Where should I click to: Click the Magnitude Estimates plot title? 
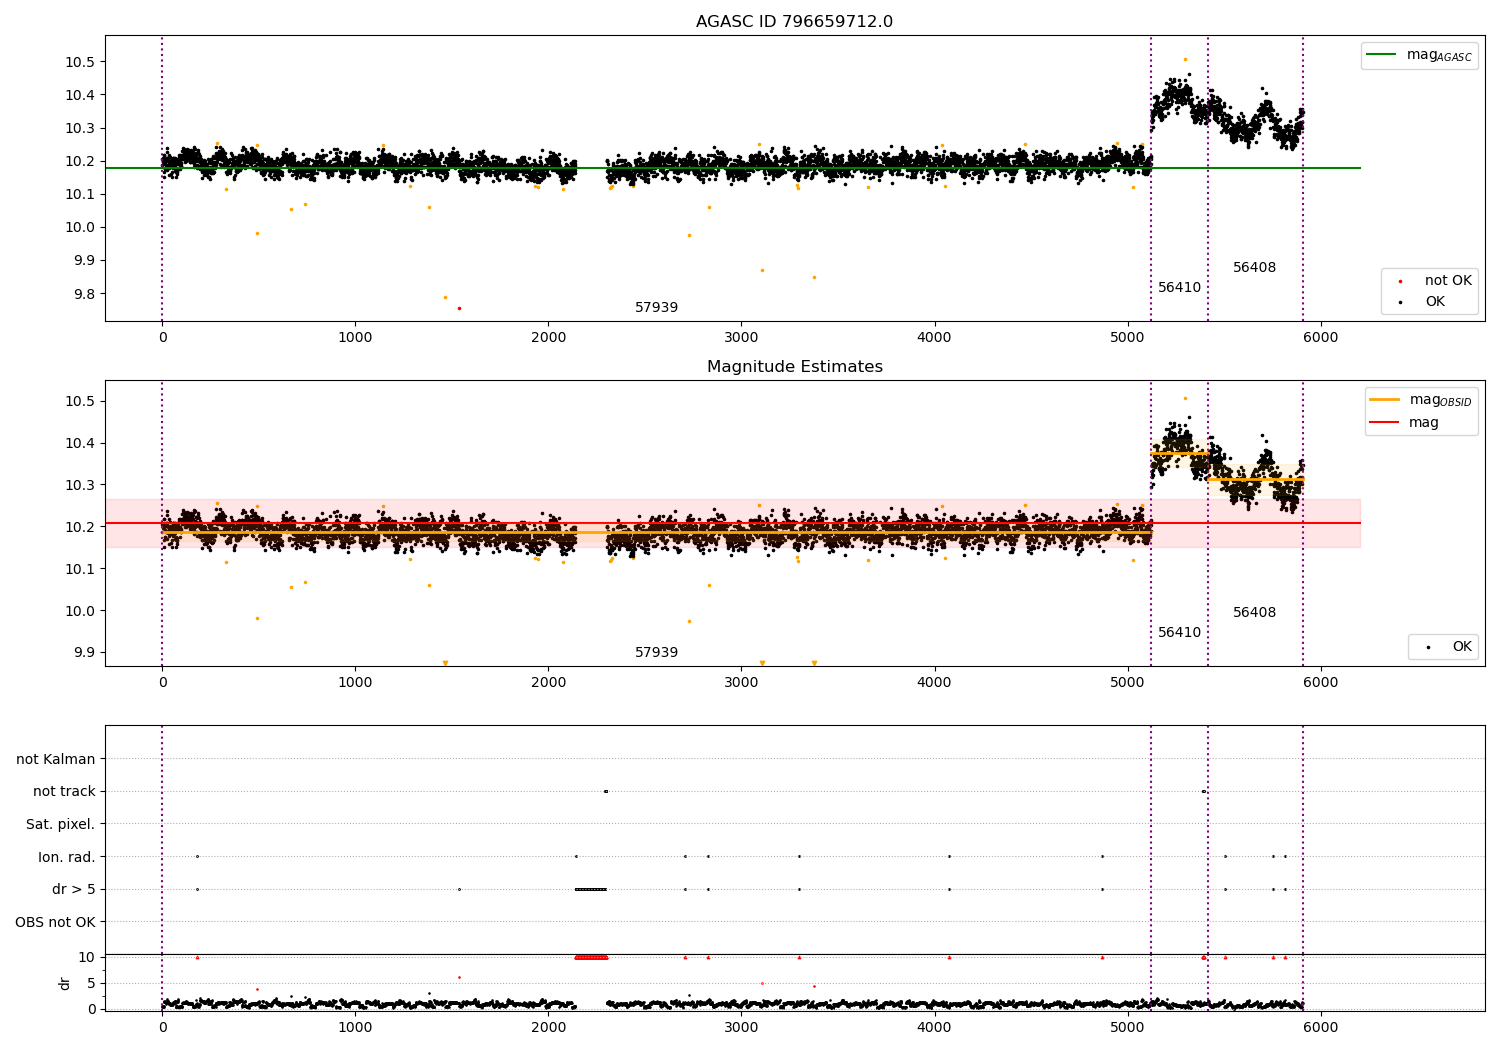(794, 367)
